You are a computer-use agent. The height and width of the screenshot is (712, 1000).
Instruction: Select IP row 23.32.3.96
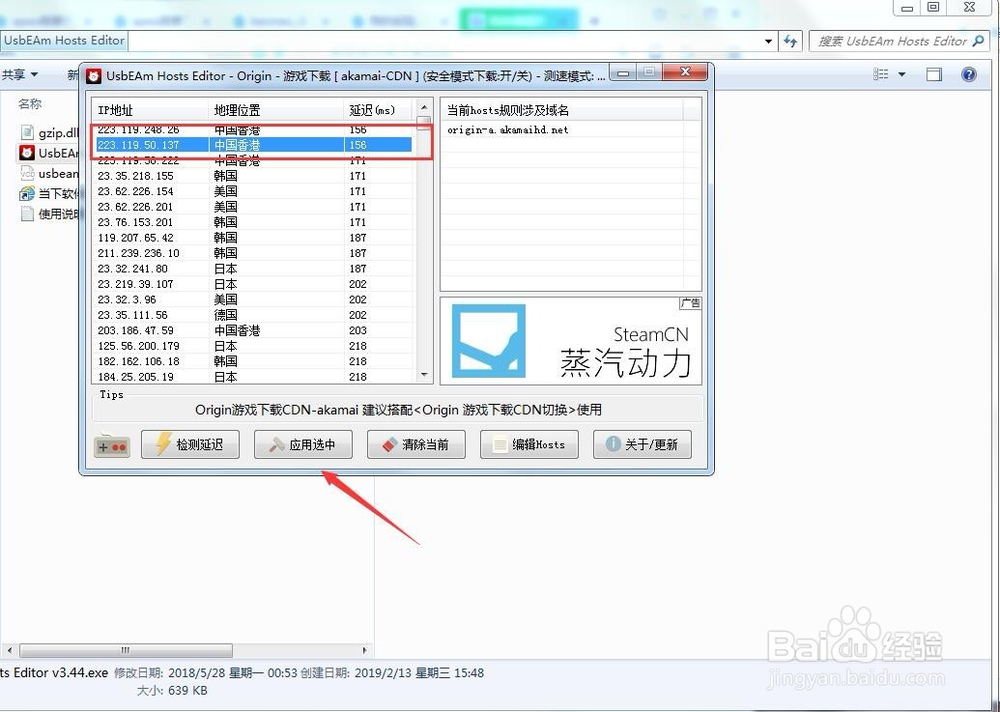[x=254, y=299]
